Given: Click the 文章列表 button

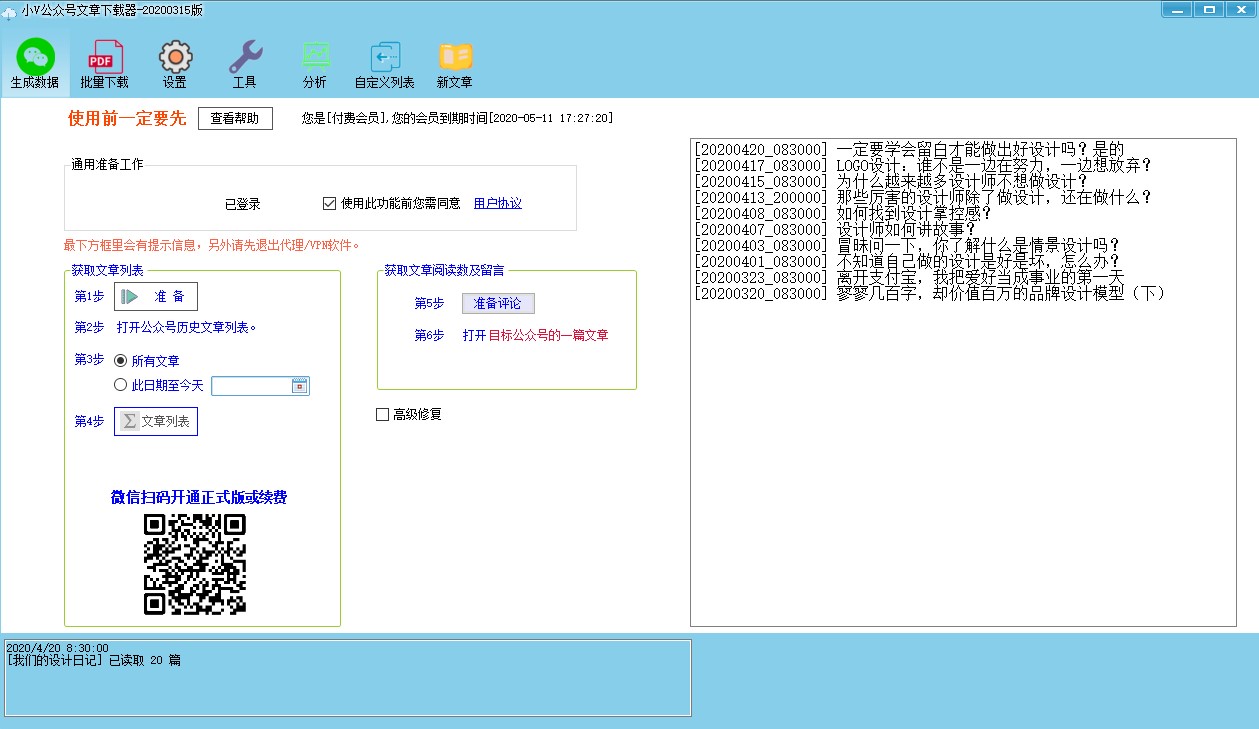Looking at the screenshot, I should point(156,422).
